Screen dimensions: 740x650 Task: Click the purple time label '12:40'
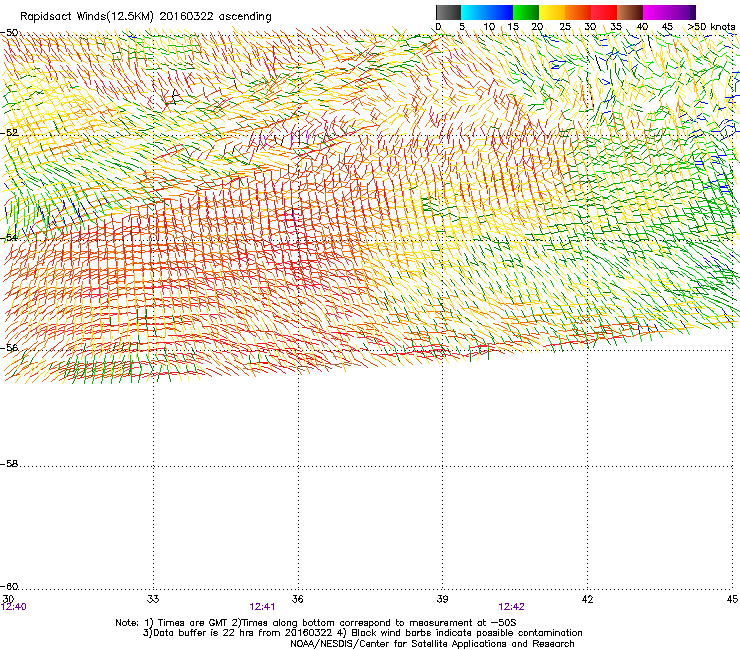pyautogui.click(x=14, y=607)
